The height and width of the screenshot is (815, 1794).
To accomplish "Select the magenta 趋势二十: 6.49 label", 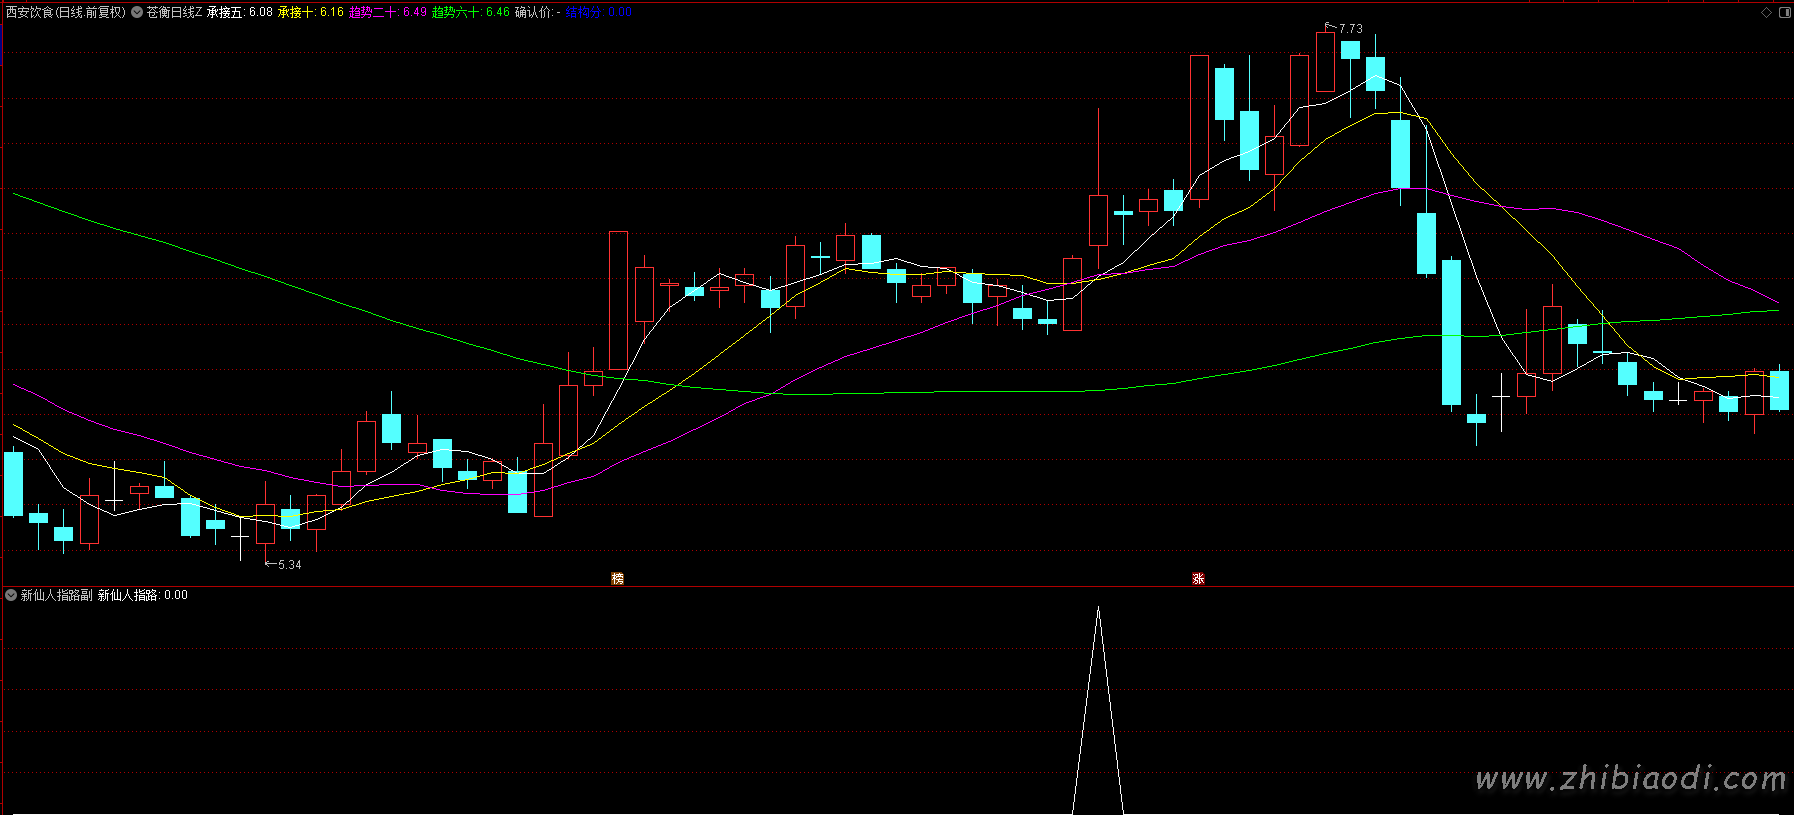I will 388,12.
